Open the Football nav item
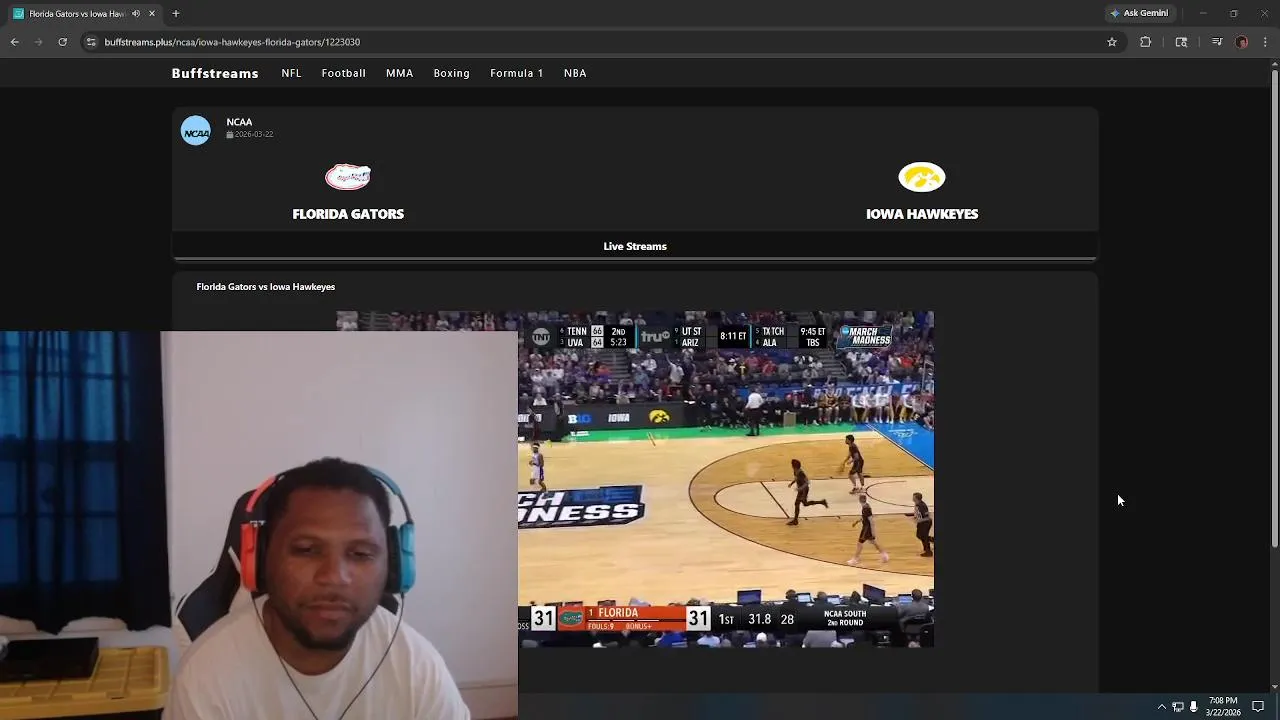 tap(344, 73)
